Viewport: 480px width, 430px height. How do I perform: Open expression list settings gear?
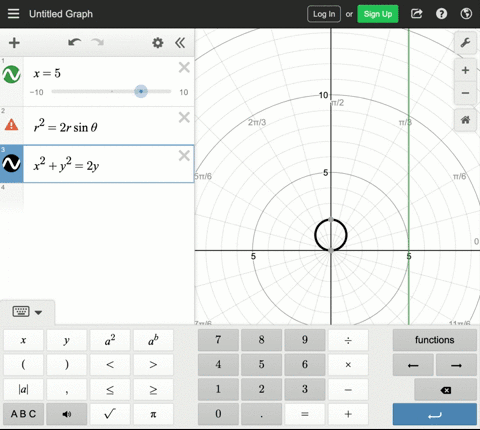tap(158, 43)
